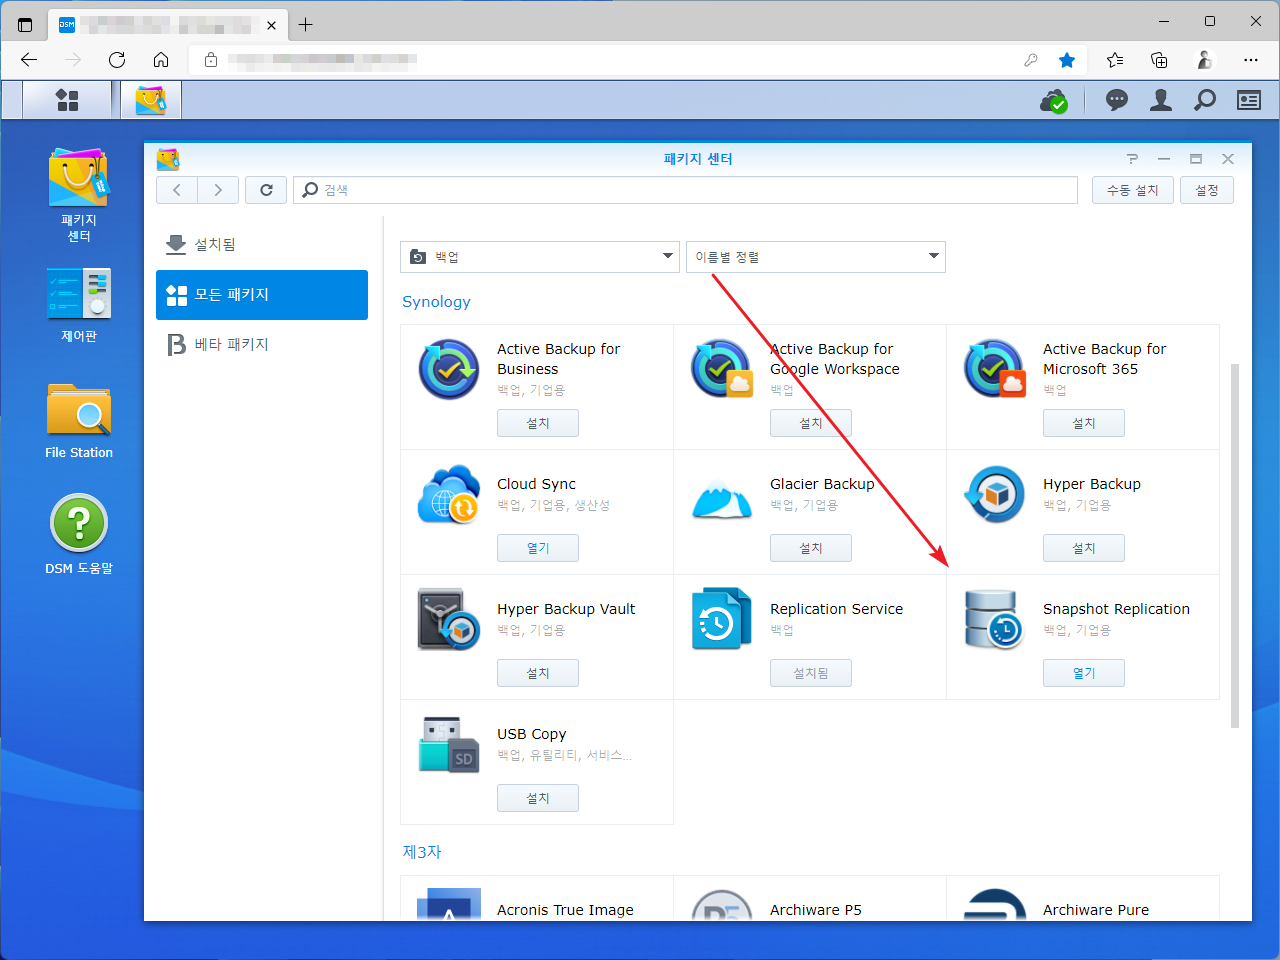Open the widgets panel icon
The height and width of the screenshot is (960, 1280).
point(1249,100)
